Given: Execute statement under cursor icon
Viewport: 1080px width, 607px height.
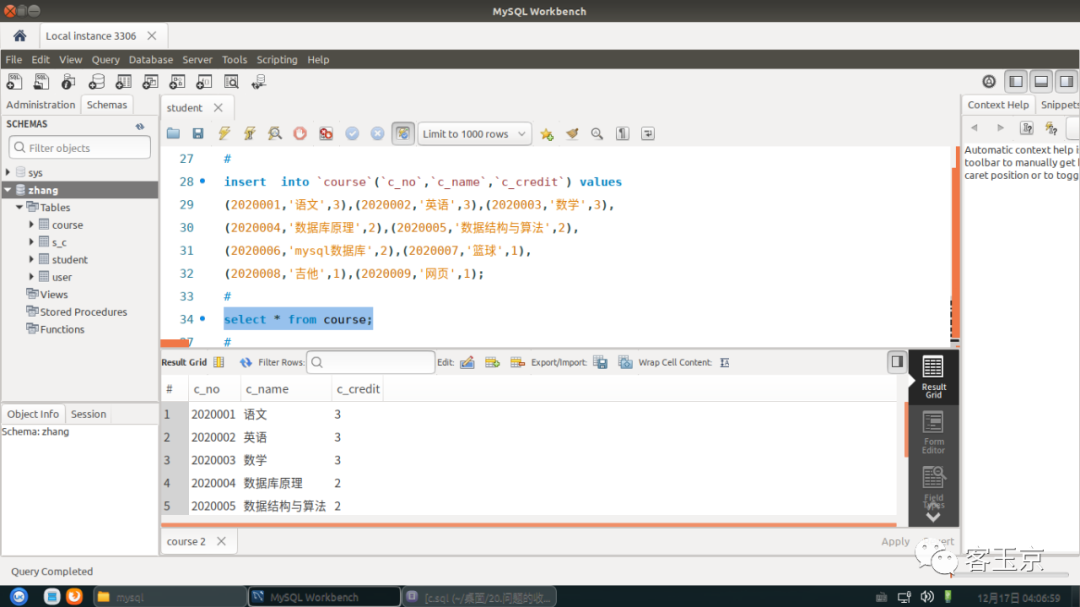Looking at the screenshot, I should pyautogui.click(x=249, y=134).
